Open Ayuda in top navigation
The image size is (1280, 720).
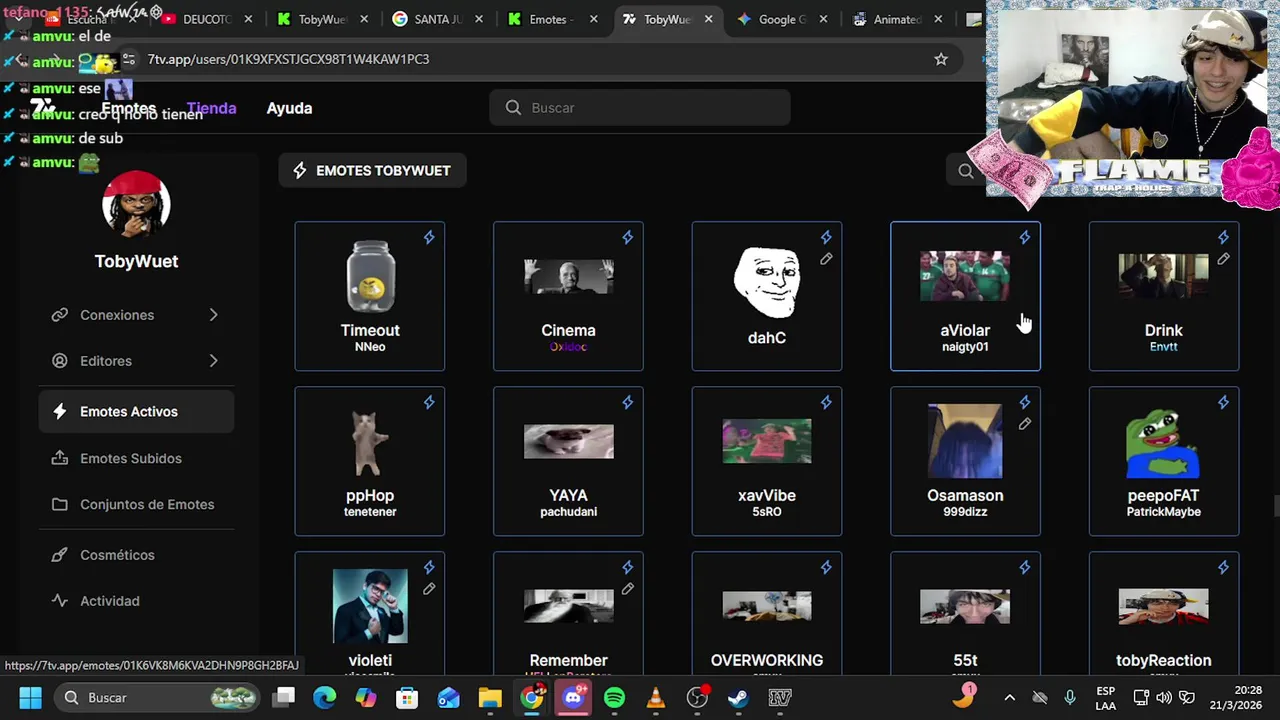tap(289, 108)
